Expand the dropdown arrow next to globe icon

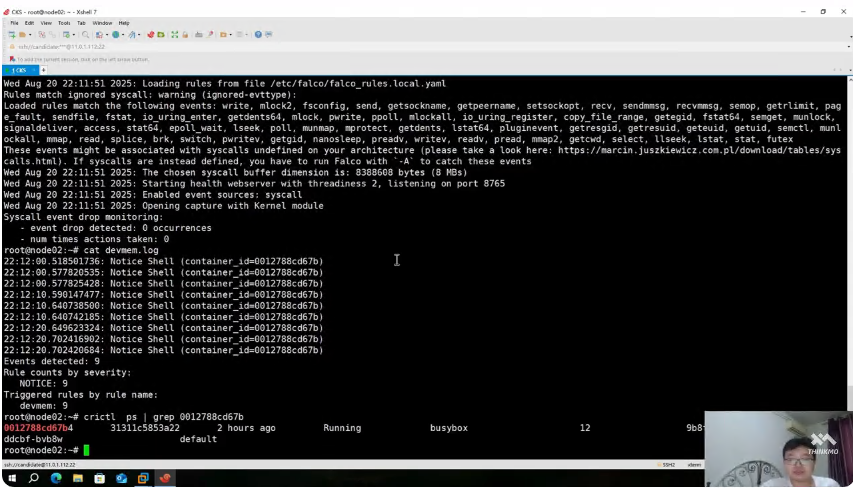pyautogui.click(x=124, y=34)
